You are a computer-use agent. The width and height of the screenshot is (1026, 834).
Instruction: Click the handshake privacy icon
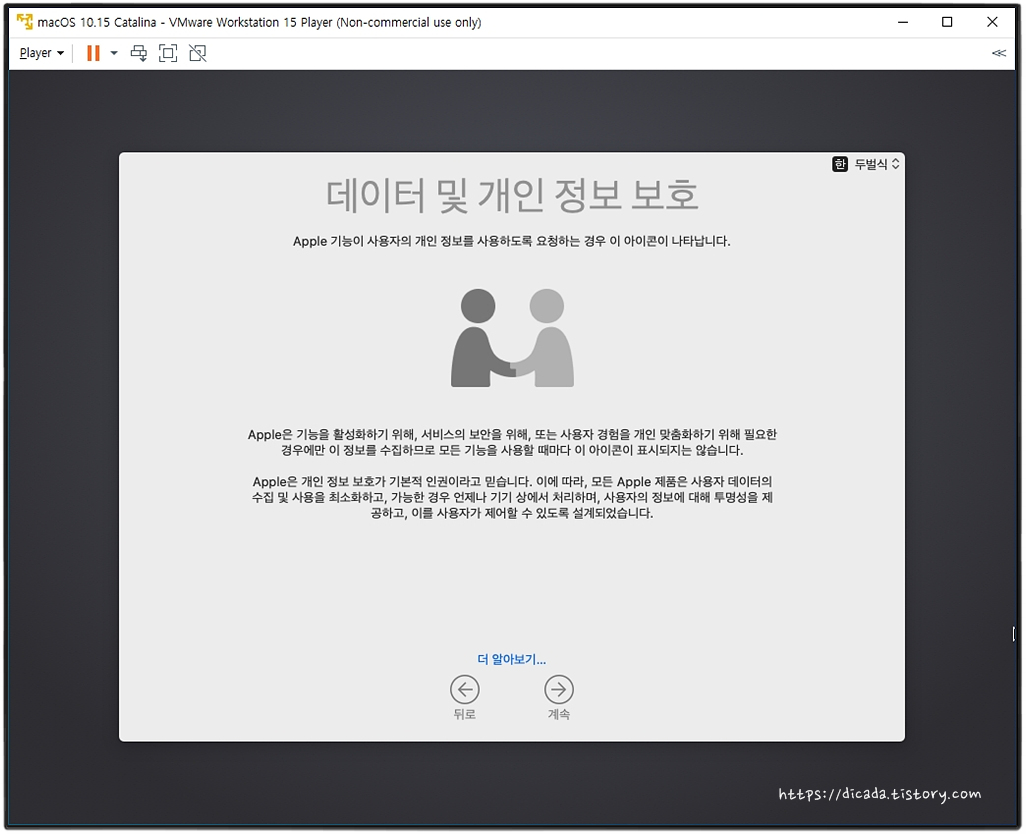(x=512, y=338)
